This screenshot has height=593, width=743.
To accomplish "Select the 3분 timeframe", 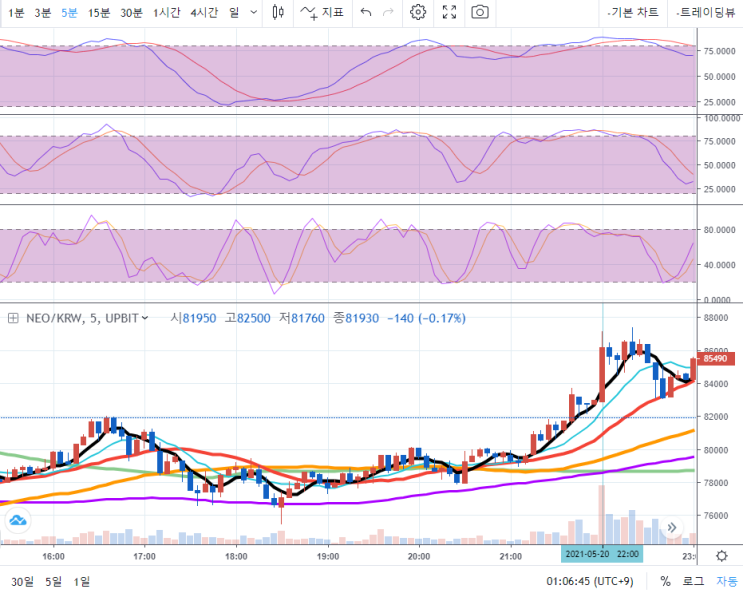I will click(43, 12).
